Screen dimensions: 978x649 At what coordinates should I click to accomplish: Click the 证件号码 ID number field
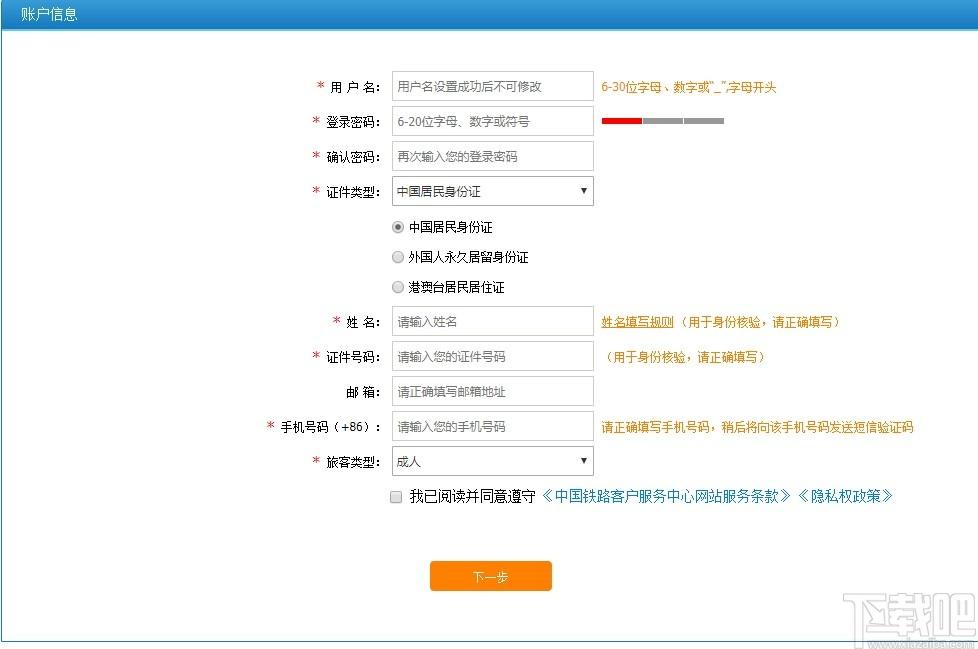pyautogui.click(x=492, y=357)
